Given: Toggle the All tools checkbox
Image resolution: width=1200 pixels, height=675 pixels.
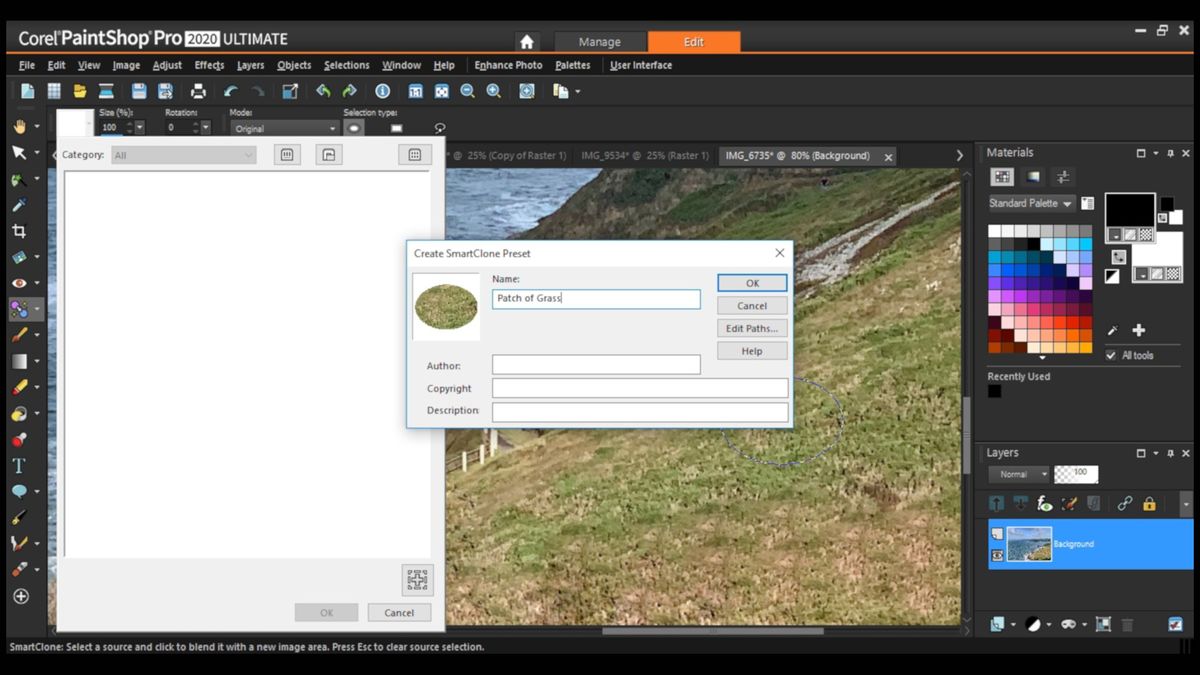Looking at the screenshot, I should pyautogui.click(x=1111, y=355).
